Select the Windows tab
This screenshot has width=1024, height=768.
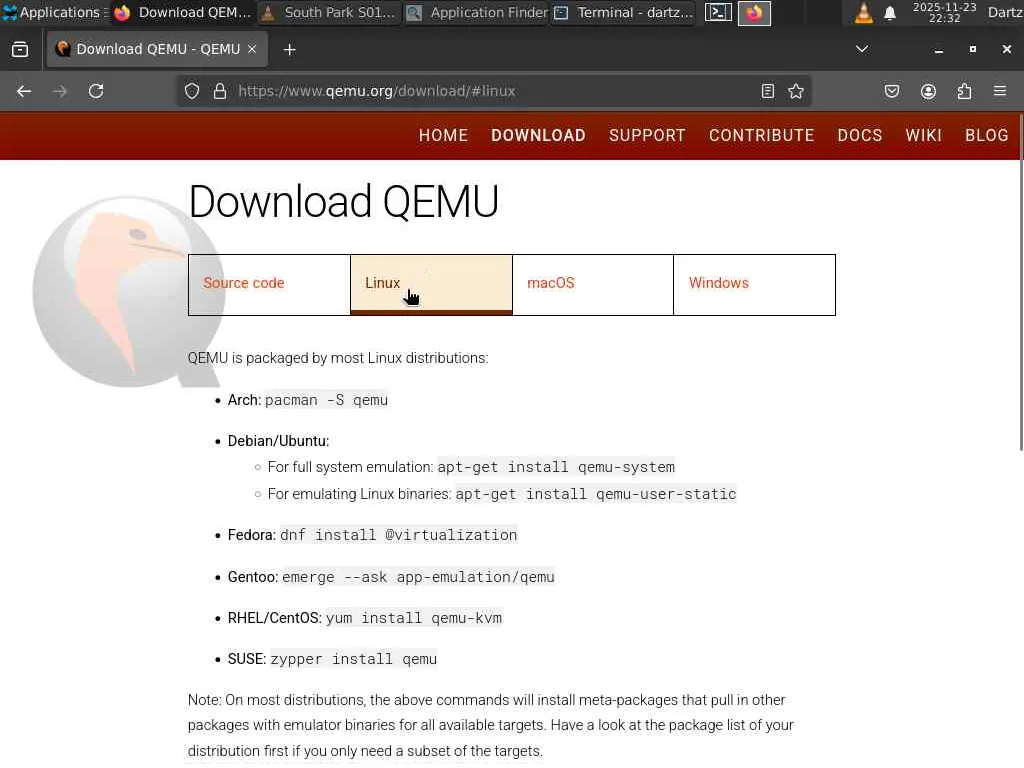[x=754, y=285]
